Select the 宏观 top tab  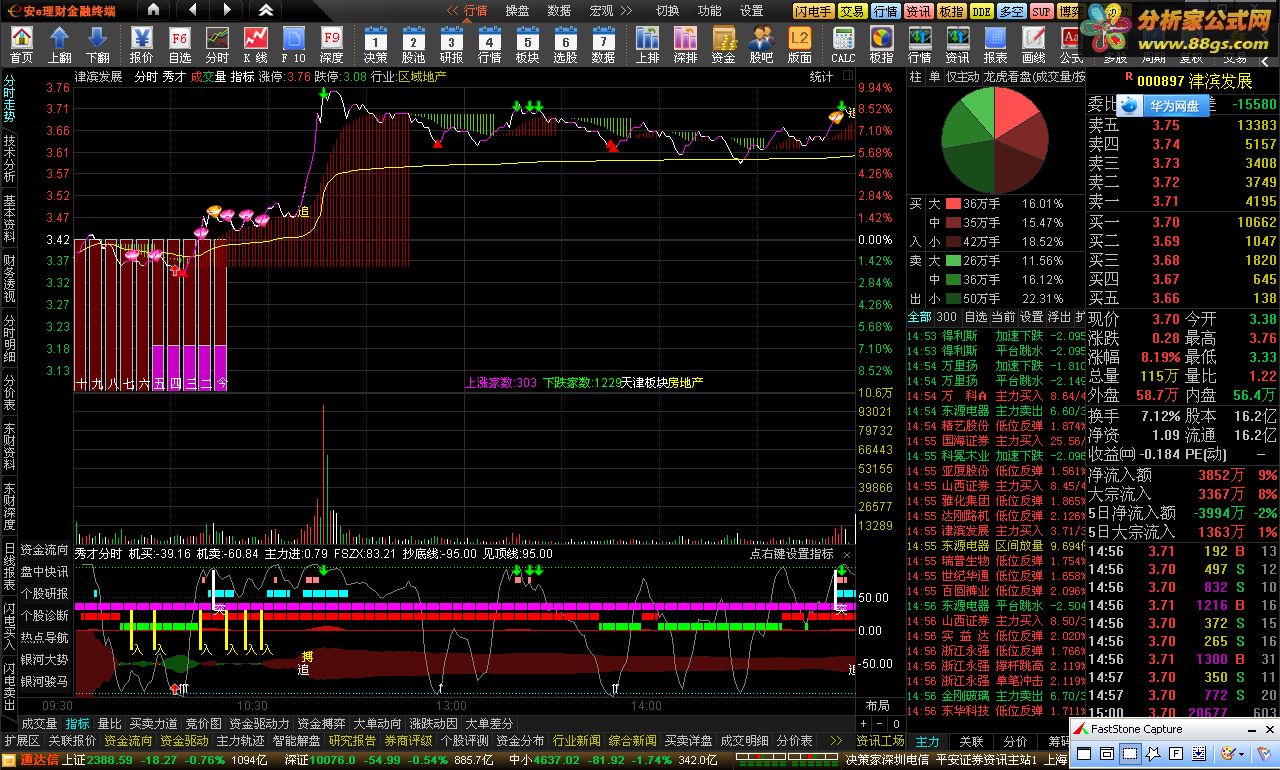[x=601, y=11]
